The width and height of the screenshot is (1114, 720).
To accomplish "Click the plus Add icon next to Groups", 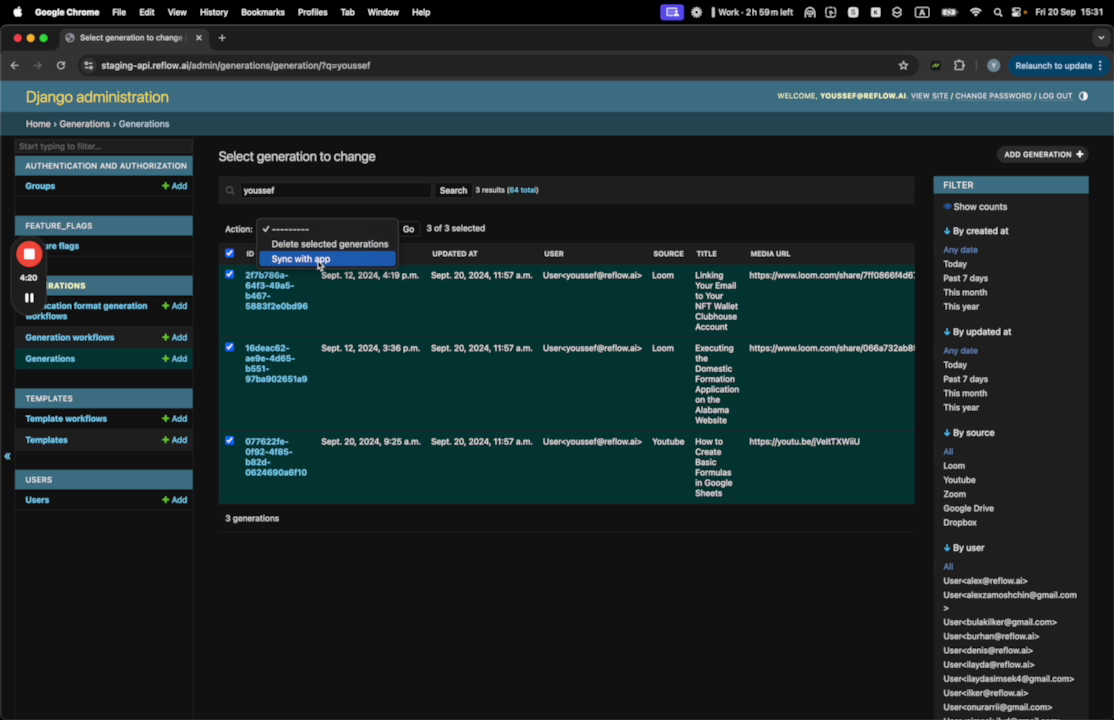I will (175, 186).
